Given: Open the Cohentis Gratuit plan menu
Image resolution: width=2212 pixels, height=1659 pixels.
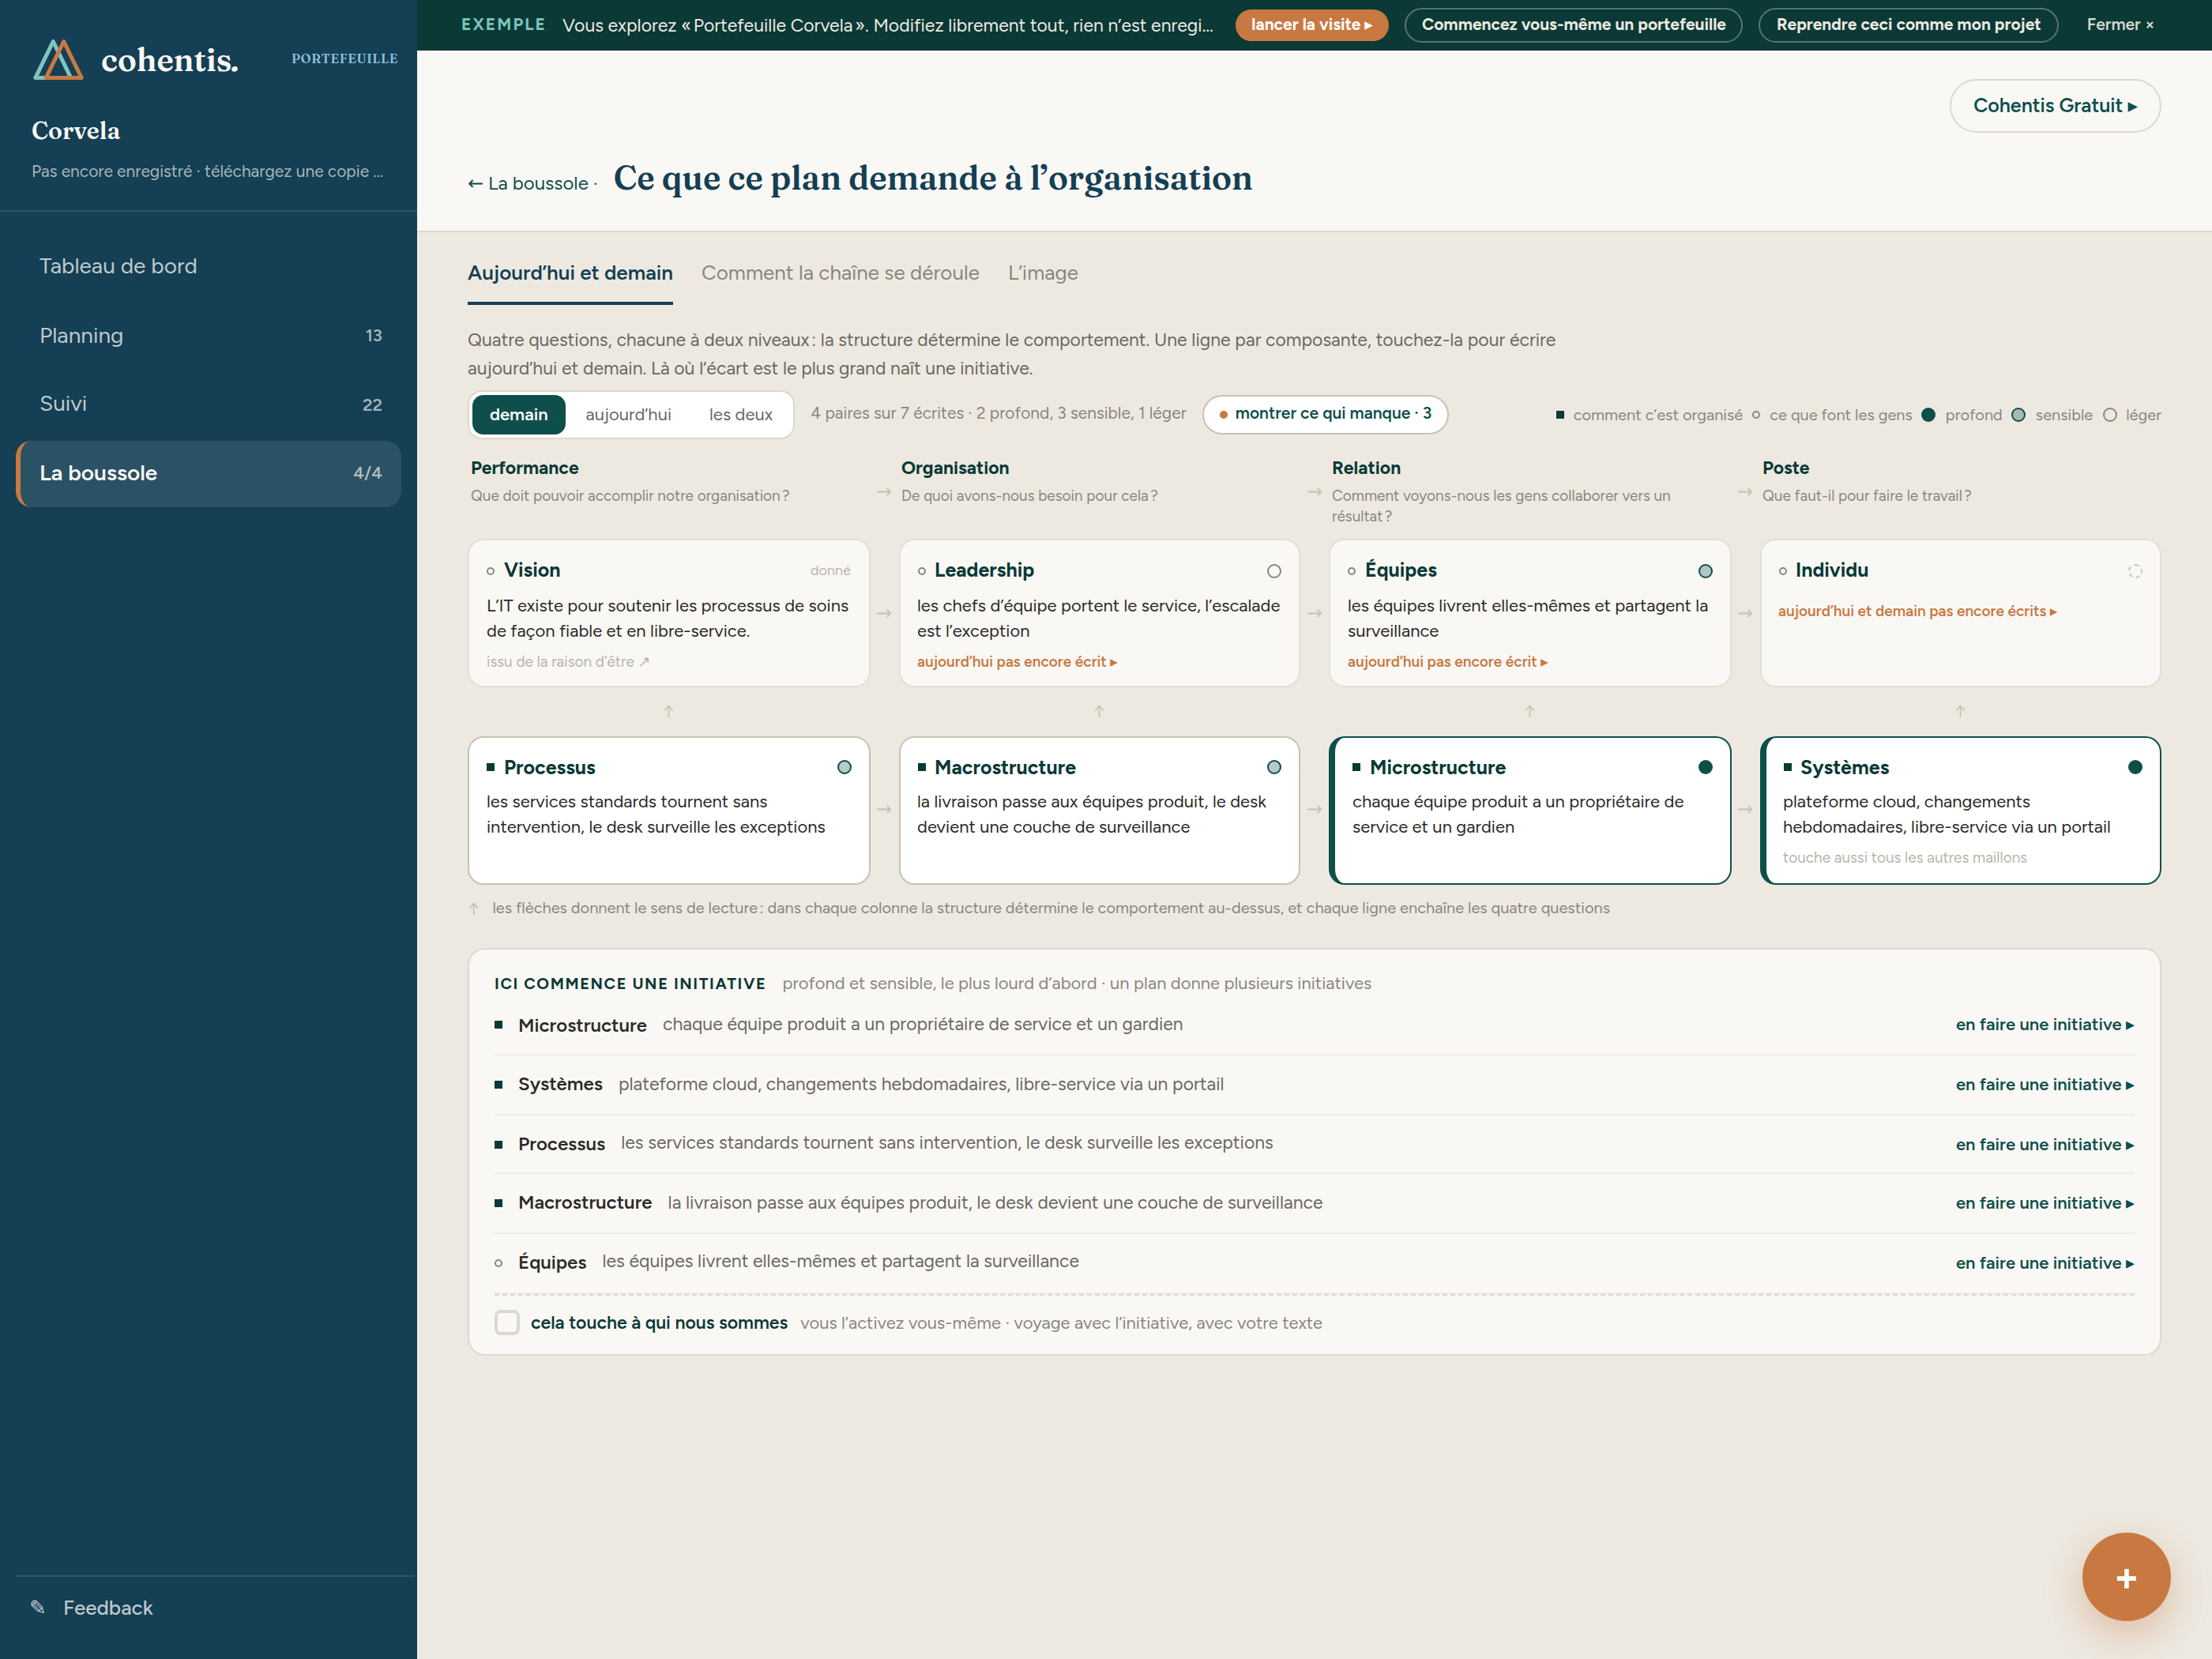Looking at the screenshot, I should click(2054, 106).
